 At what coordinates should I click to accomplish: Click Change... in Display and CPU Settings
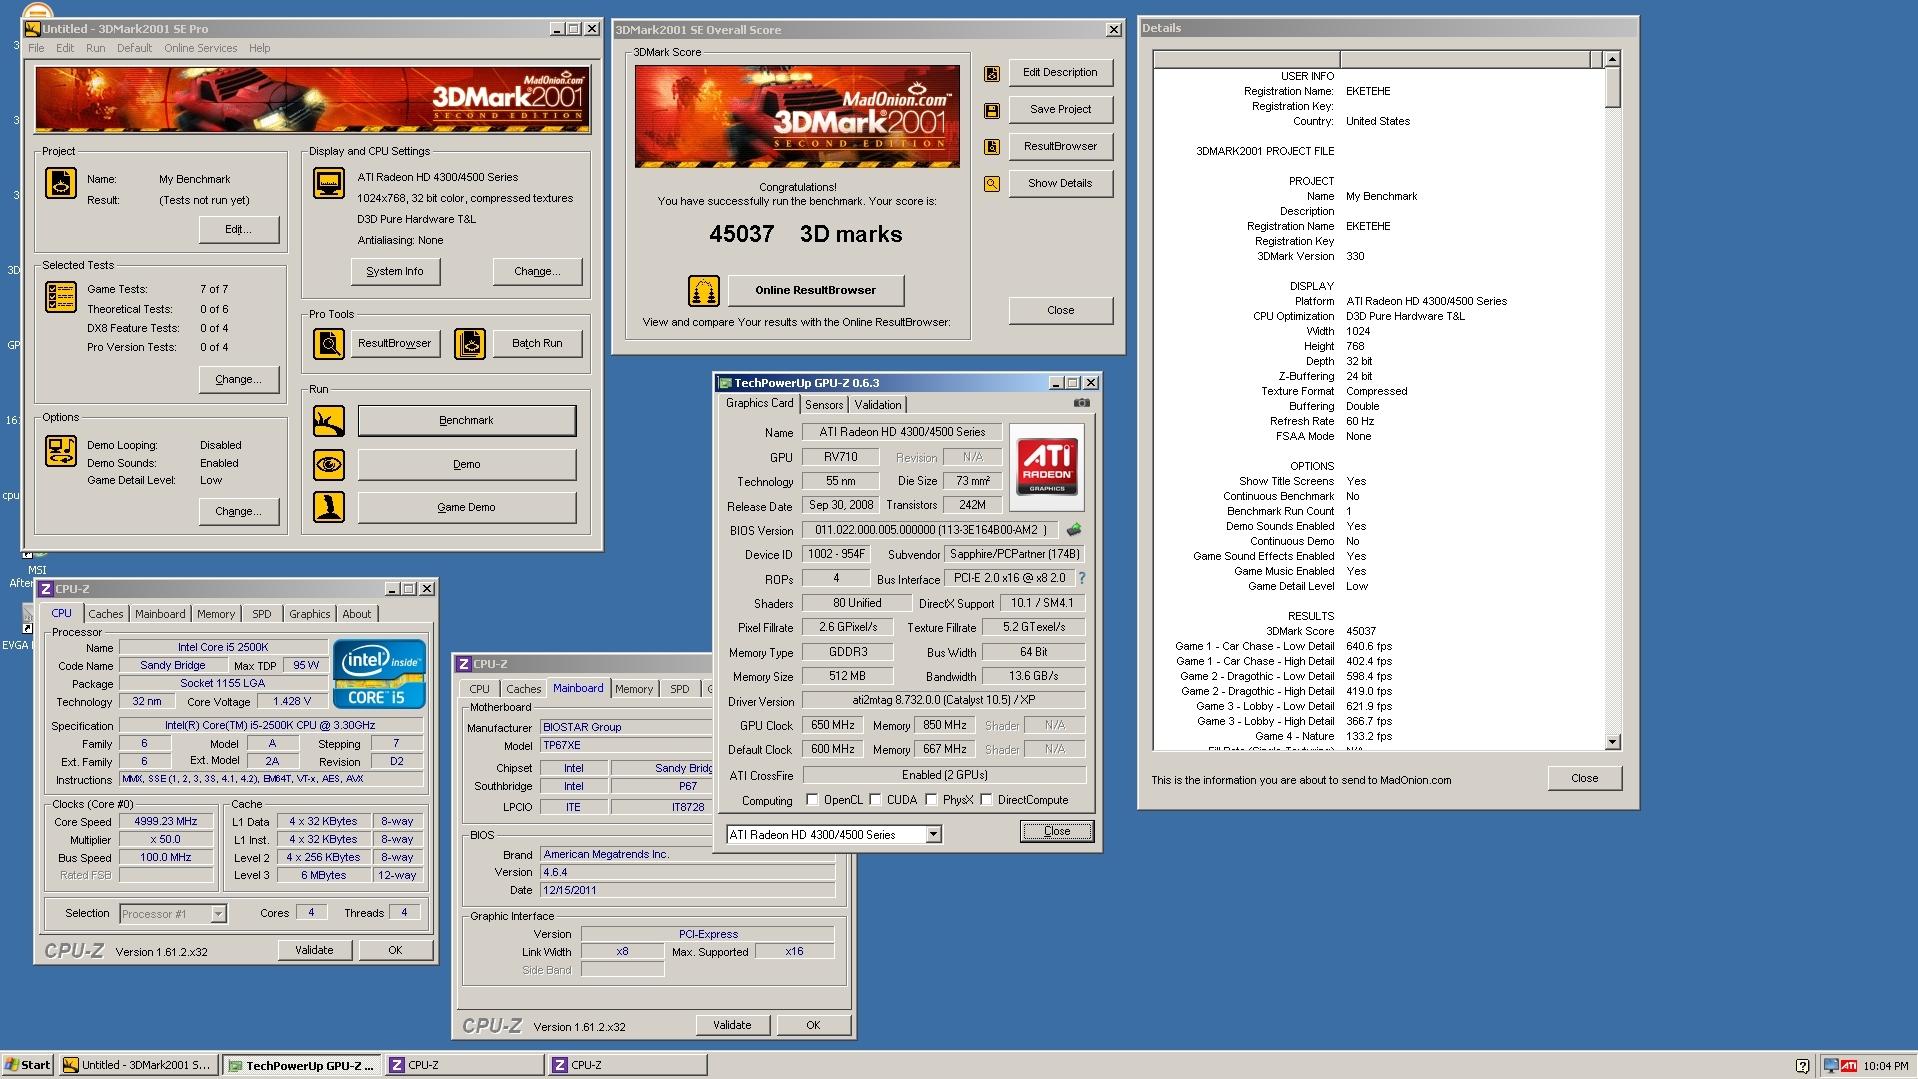(537, 271)
